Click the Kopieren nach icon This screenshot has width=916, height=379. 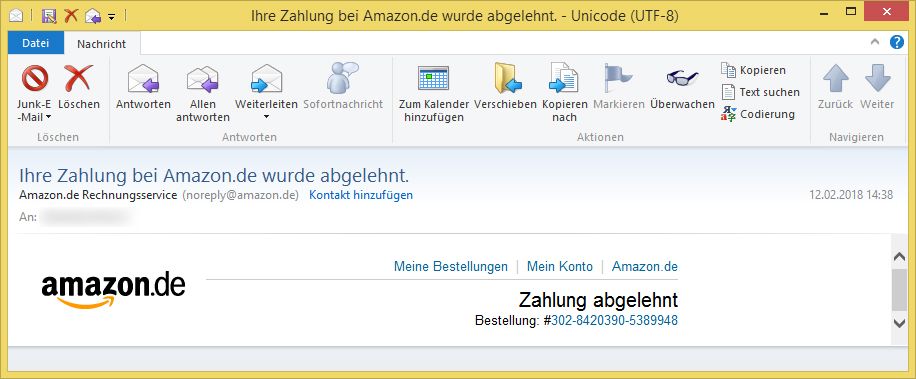click(x=564, y=78)
